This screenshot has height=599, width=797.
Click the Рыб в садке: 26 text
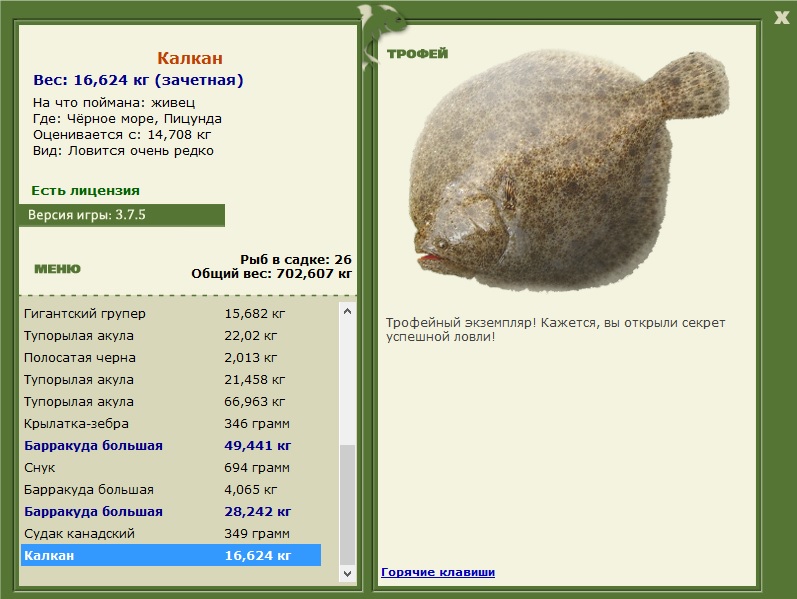pos(296,259)
